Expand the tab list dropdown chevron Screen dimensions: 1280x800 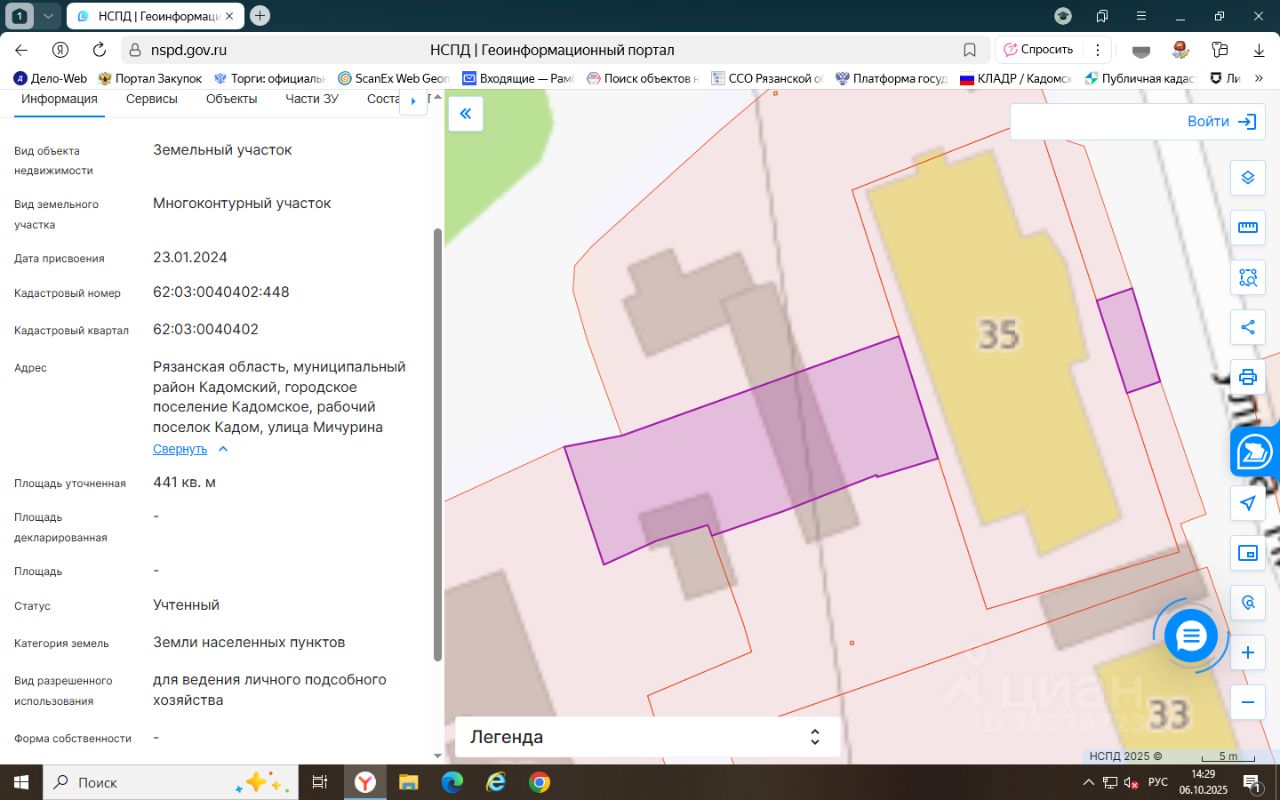[x=47, y=16]
